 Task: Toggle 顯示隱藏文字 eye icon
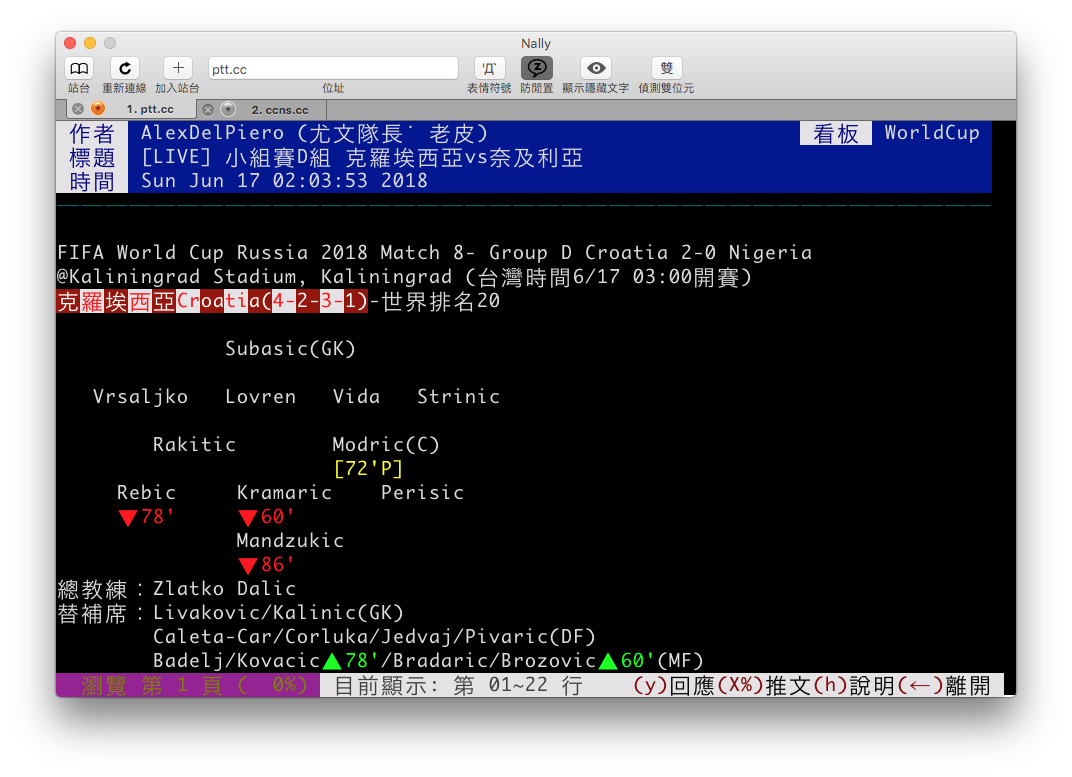pos(595,68)
